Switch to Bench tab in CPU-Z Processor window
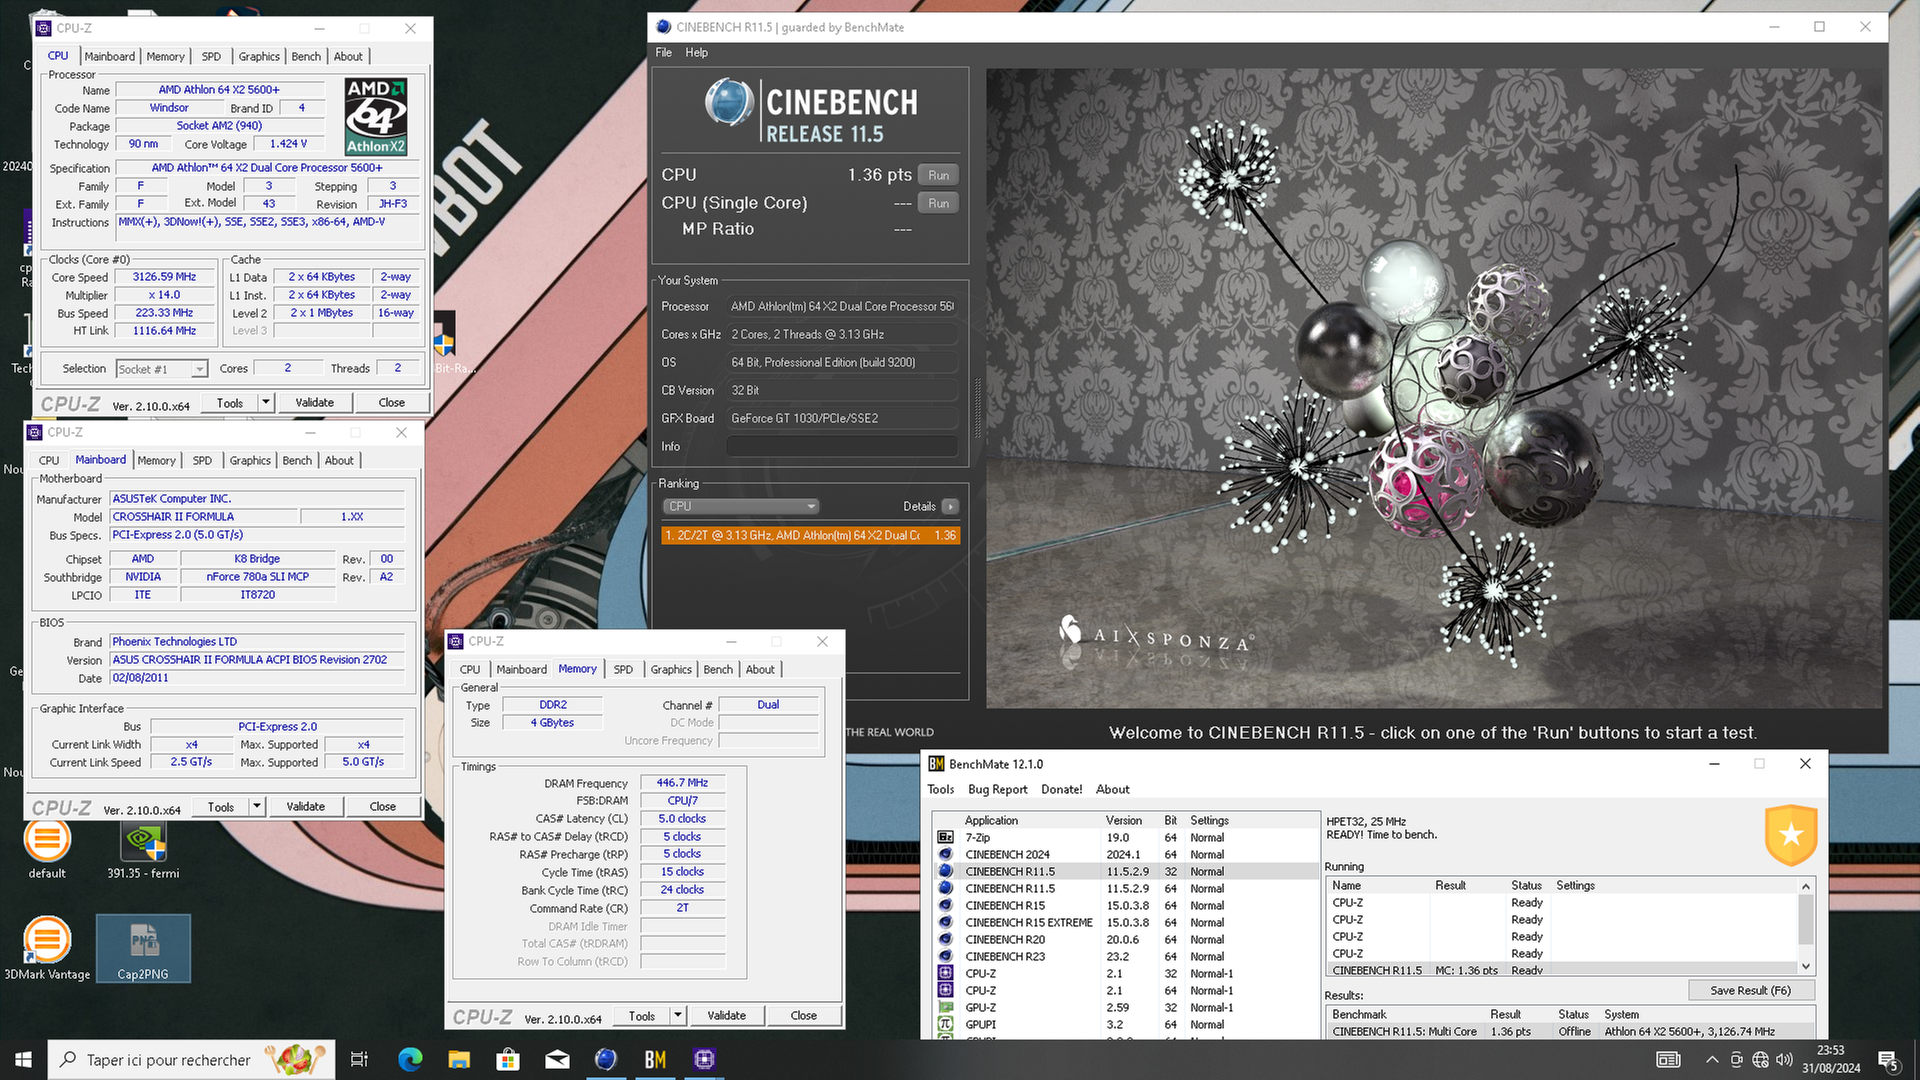Viewport: 1920px width, 1080px height. 306,56
